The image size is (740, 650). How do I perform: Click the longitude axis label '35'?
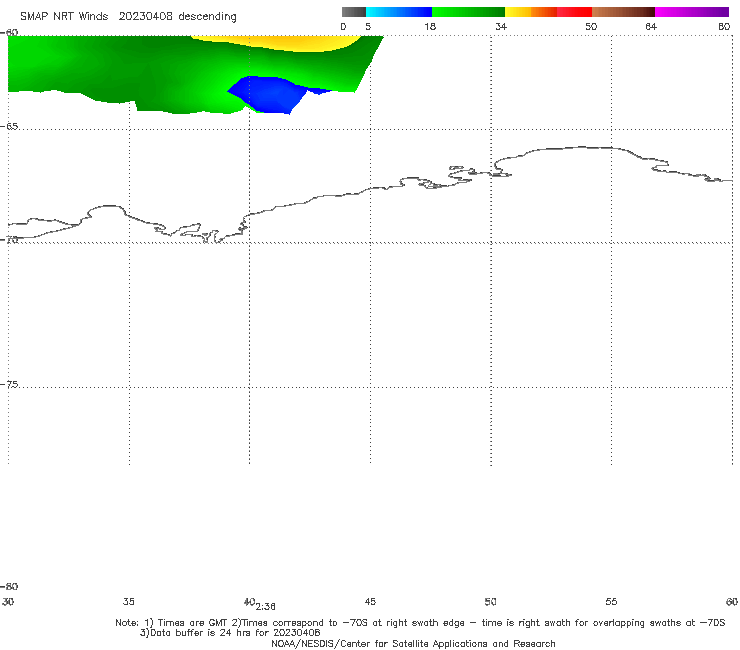point(129,602)
